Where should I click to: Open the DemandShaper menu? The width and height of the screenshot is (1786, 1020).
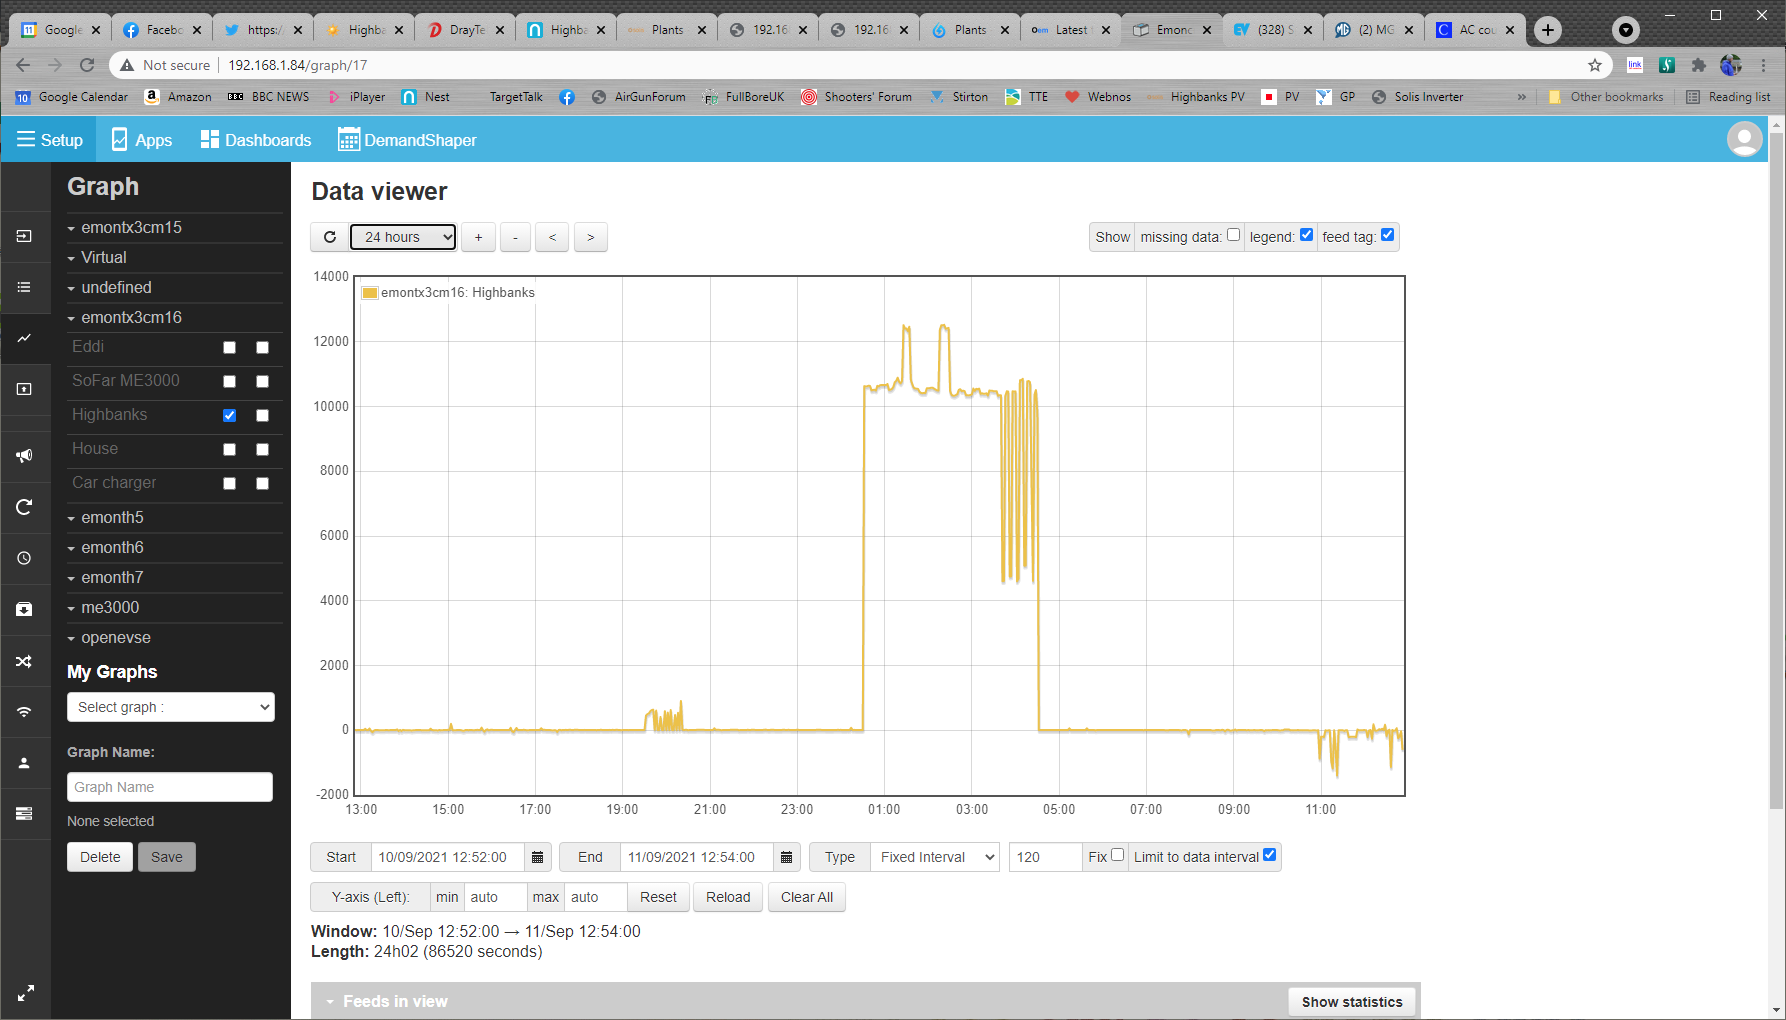click(x=407, y=140)
